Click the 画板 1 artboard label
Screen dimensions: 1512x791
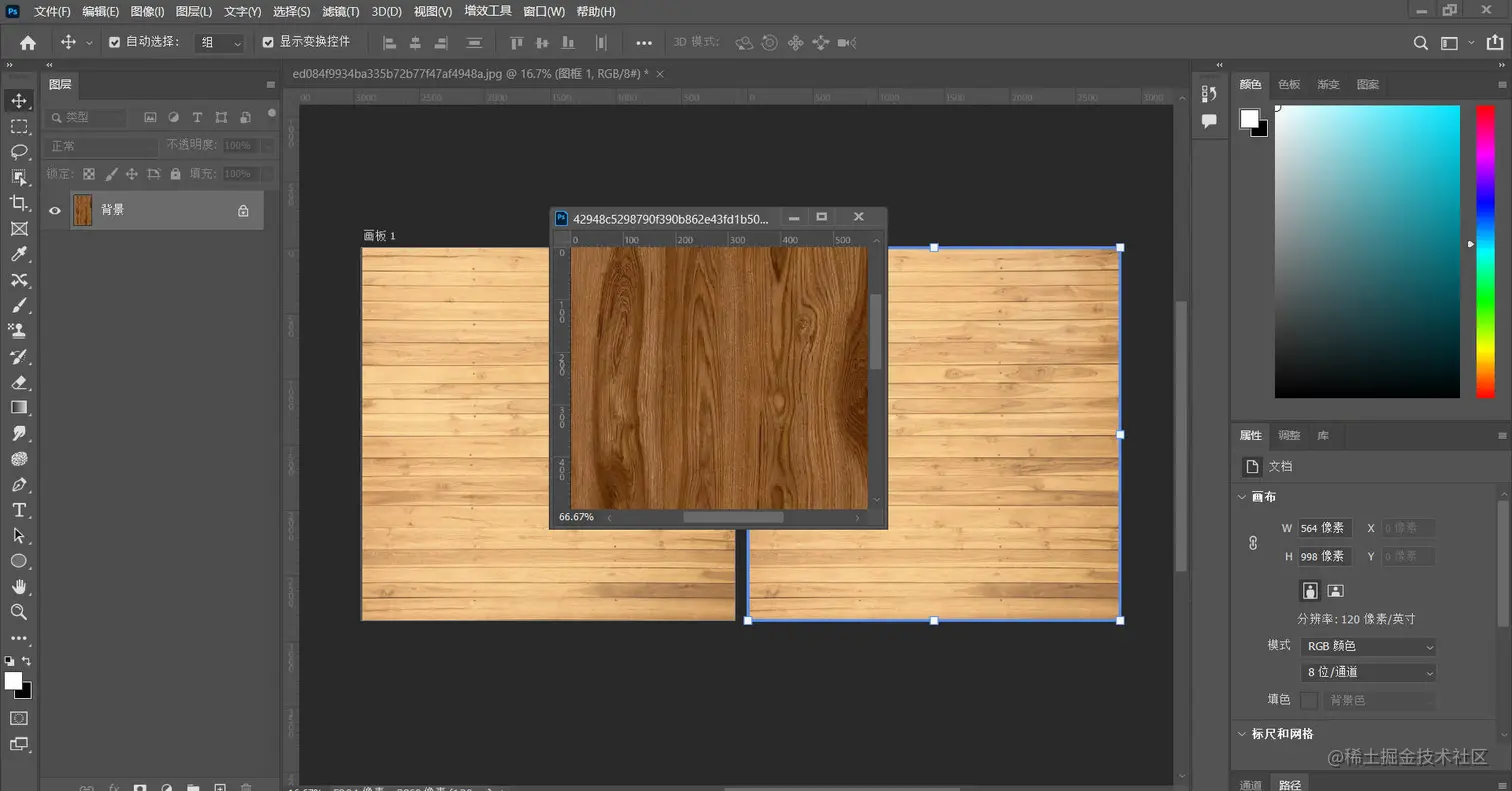pos(379,236)
